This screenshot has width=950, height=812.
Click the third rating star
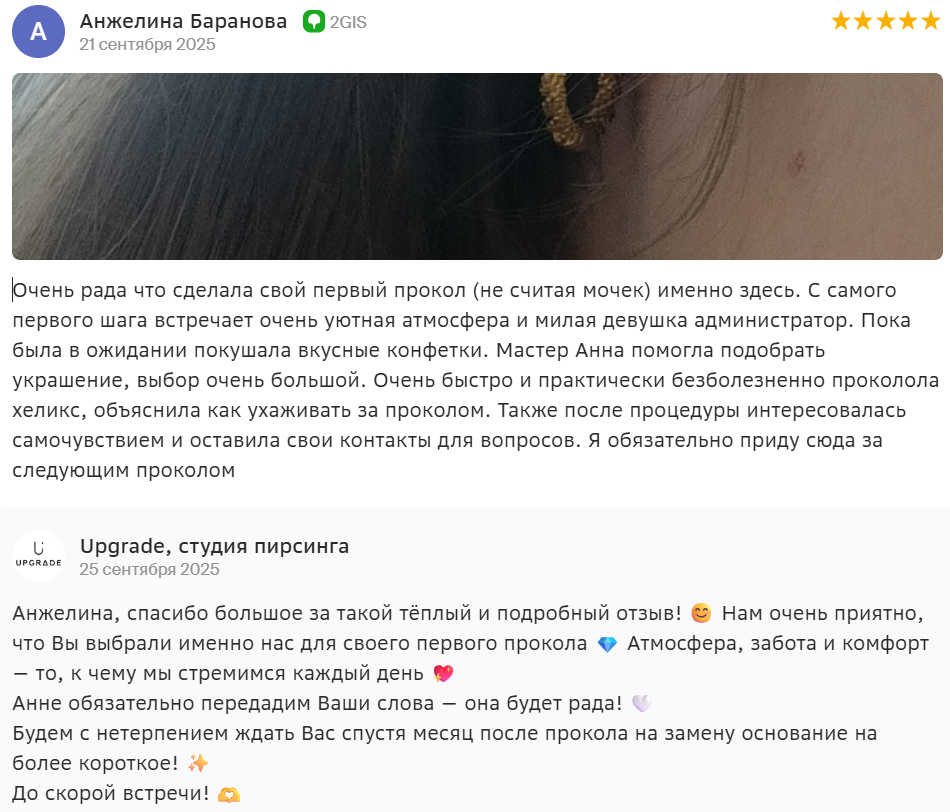pos(886,21)
